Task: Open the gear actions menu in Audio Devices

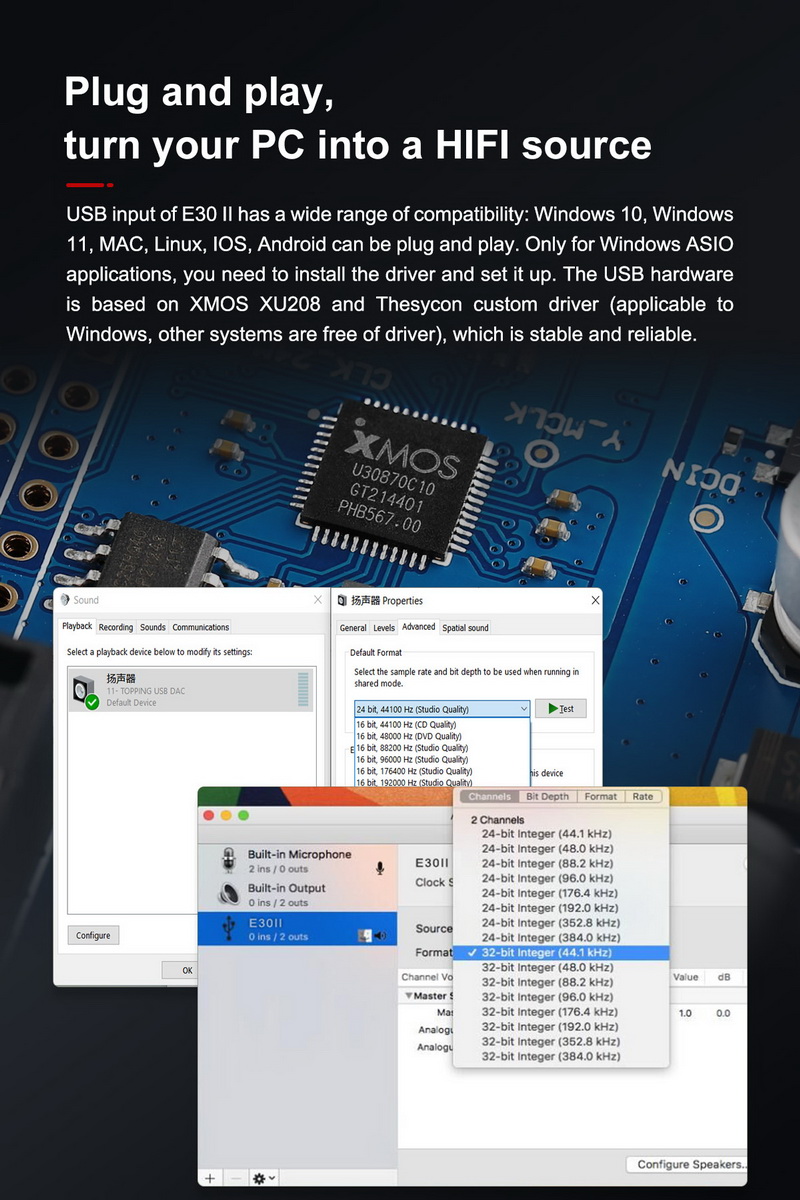Action: (263, 1178)
